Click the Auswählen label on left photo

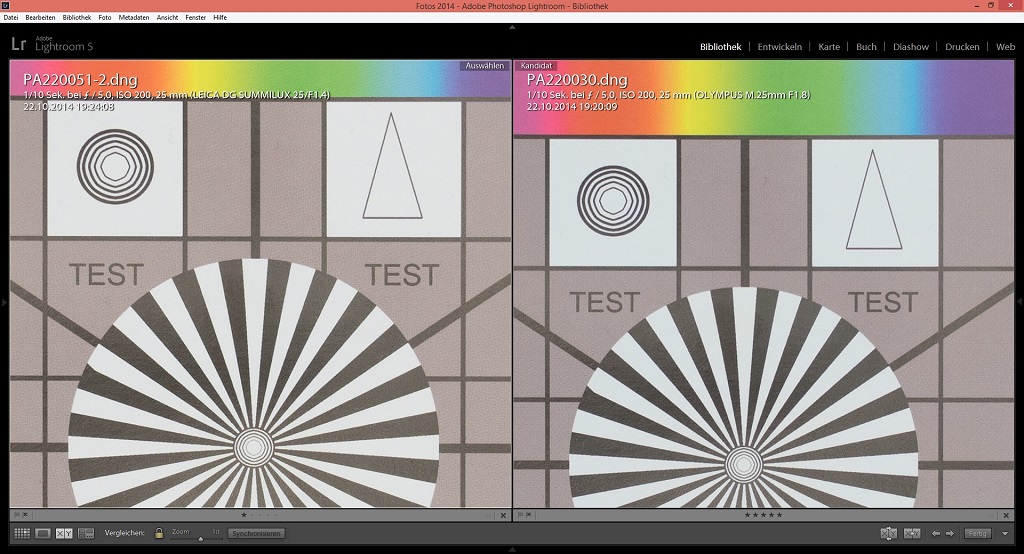[485, 66]
